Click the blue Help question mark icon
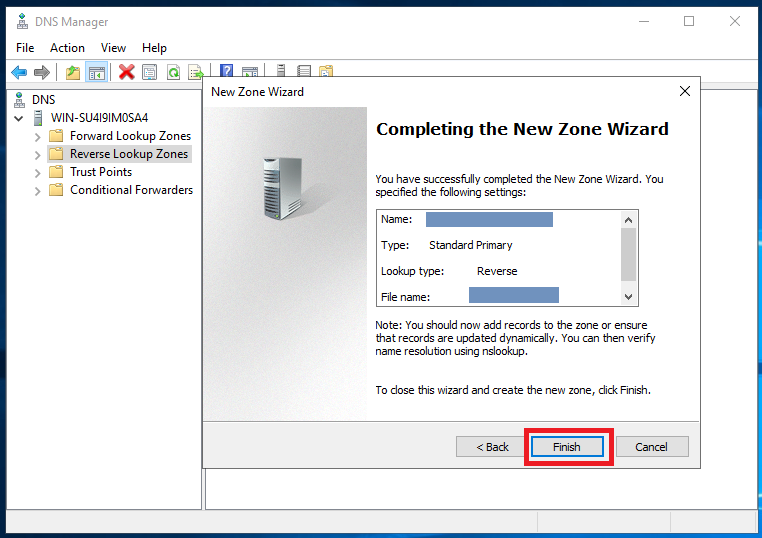The height and width of the screenshot is (538, 762). [x=226, y=71]
